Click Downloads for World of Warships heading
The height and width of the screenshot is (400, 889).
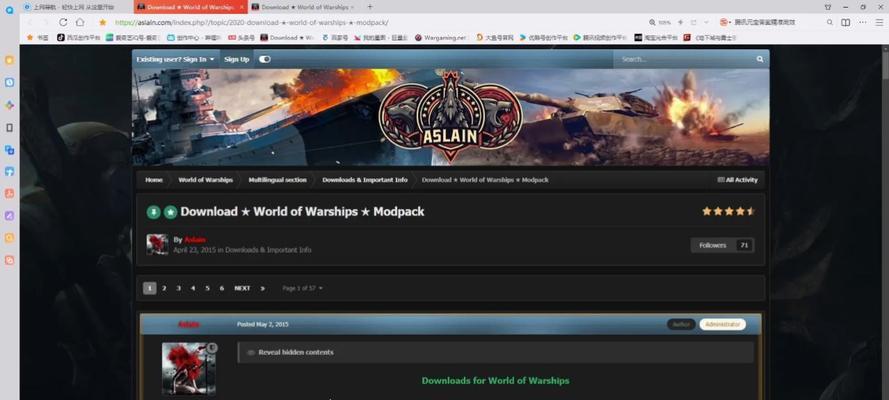coord(496,381)
